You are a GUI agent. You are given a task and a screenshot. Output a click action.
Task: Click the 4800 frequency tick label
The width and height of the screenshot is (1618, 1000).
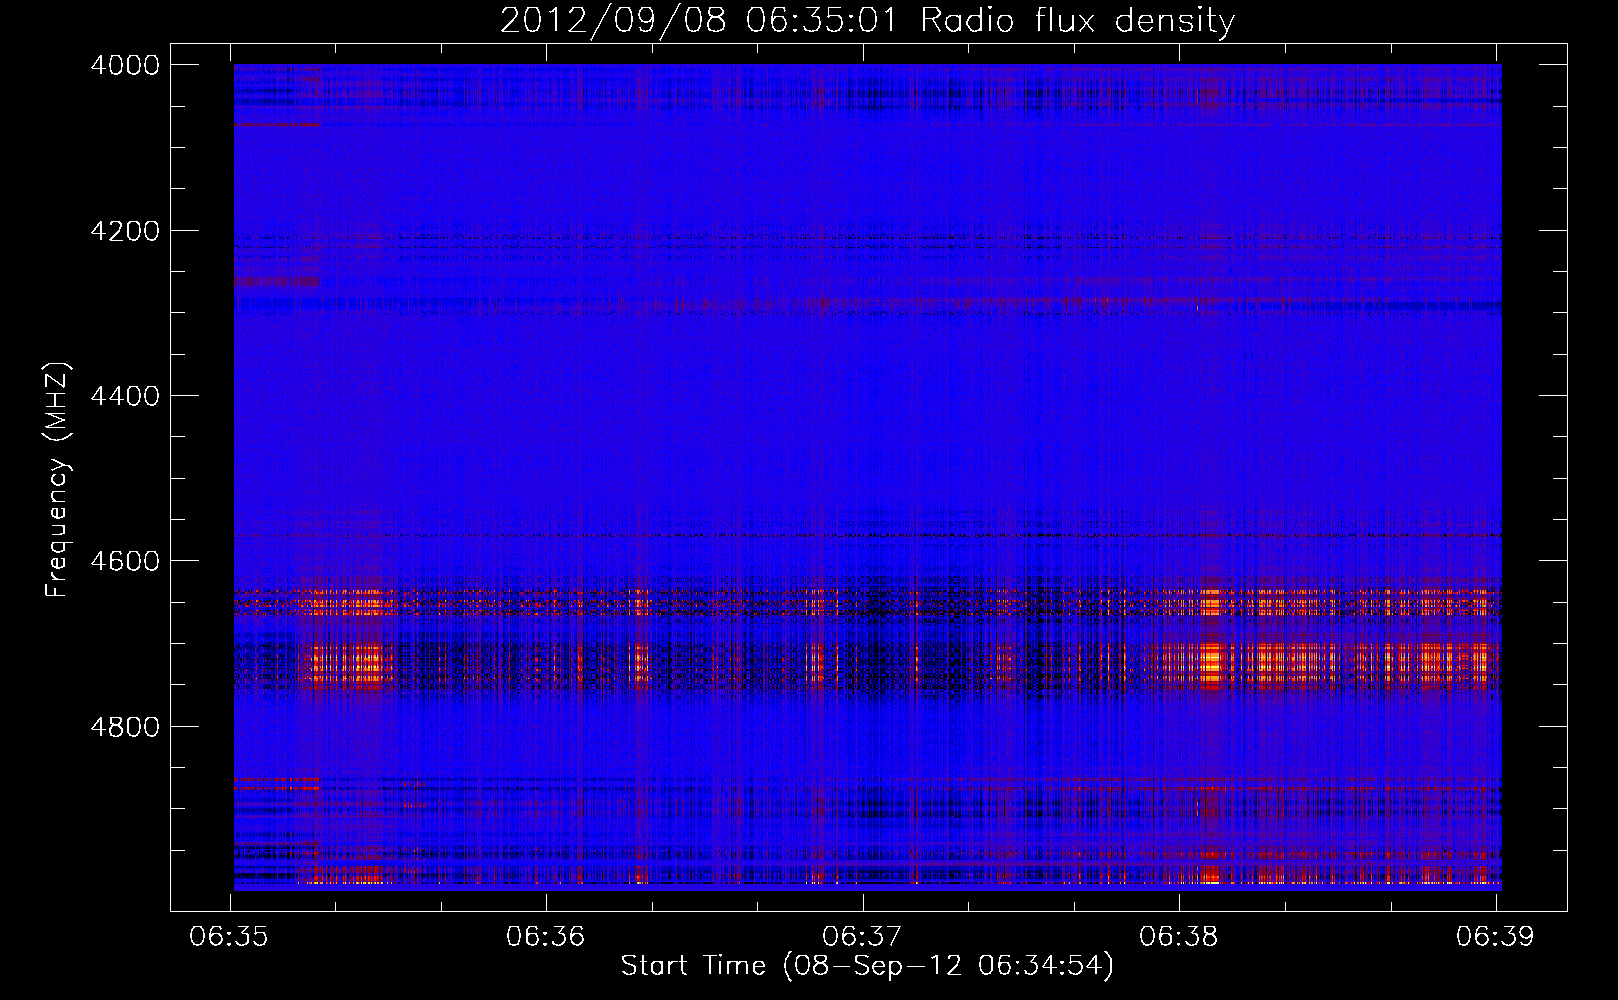[x=125, y=727]
